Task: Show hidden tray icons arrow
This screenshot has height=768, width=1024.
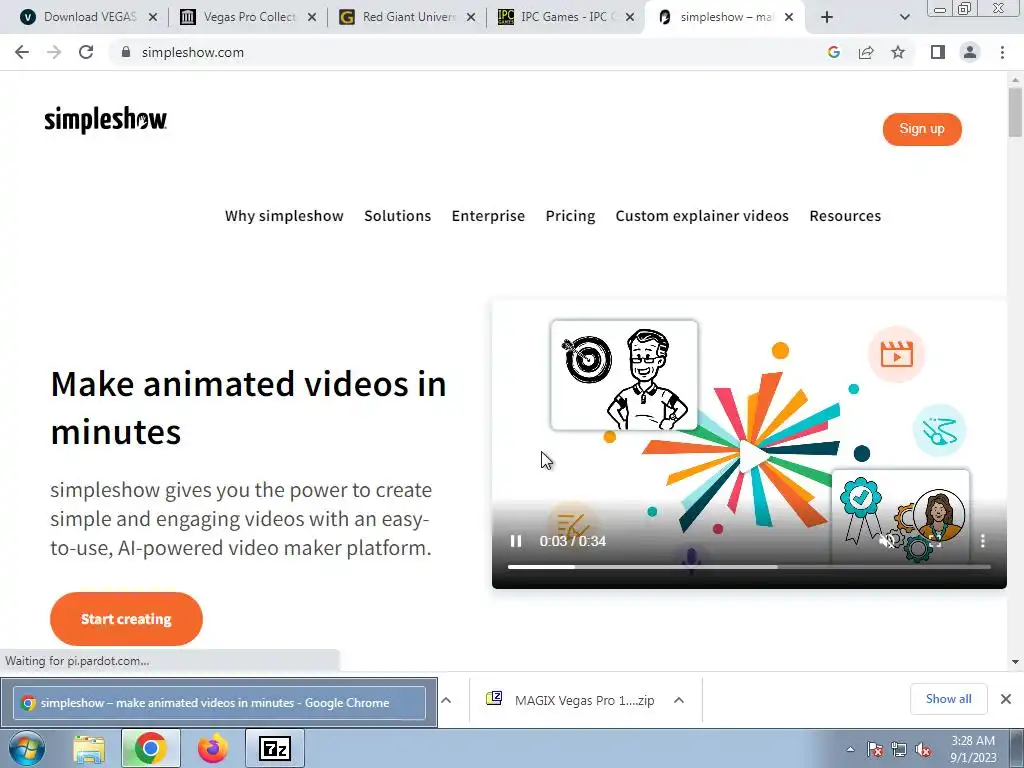Action: pos(850,749)
